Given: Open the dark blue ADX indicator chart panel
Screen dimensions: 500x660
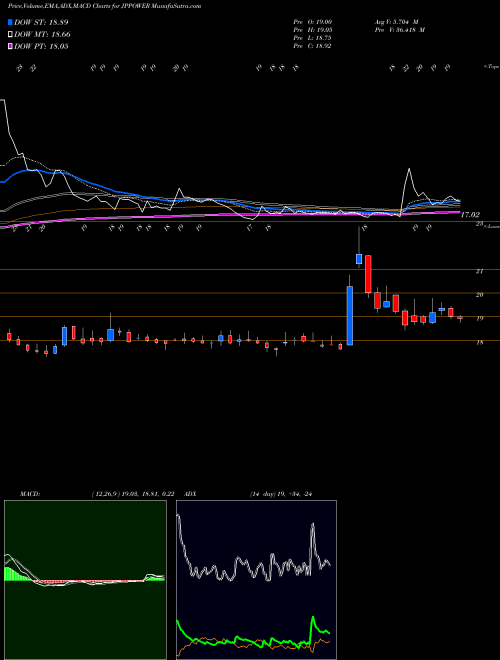Looking at the screenshot, I should (x=256, y=580).
